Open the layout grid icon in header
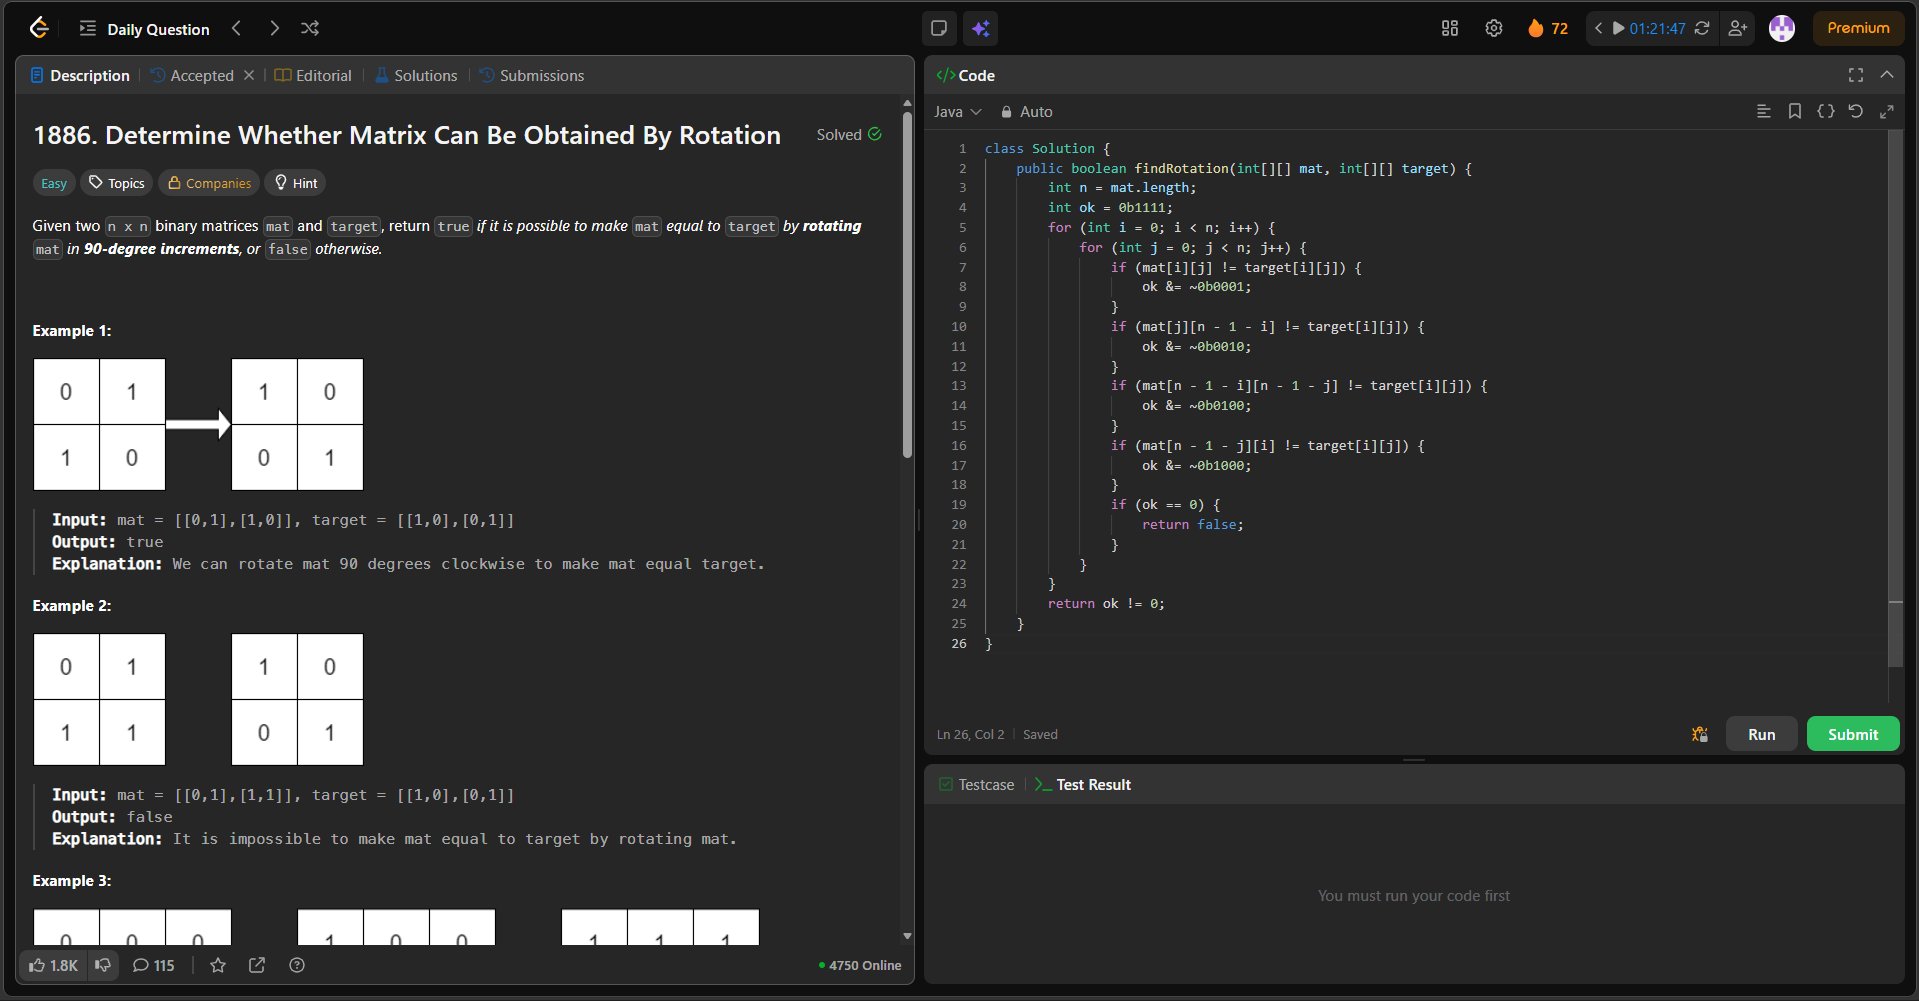Screen dimensions: 1919x1001 (1449, 28)
